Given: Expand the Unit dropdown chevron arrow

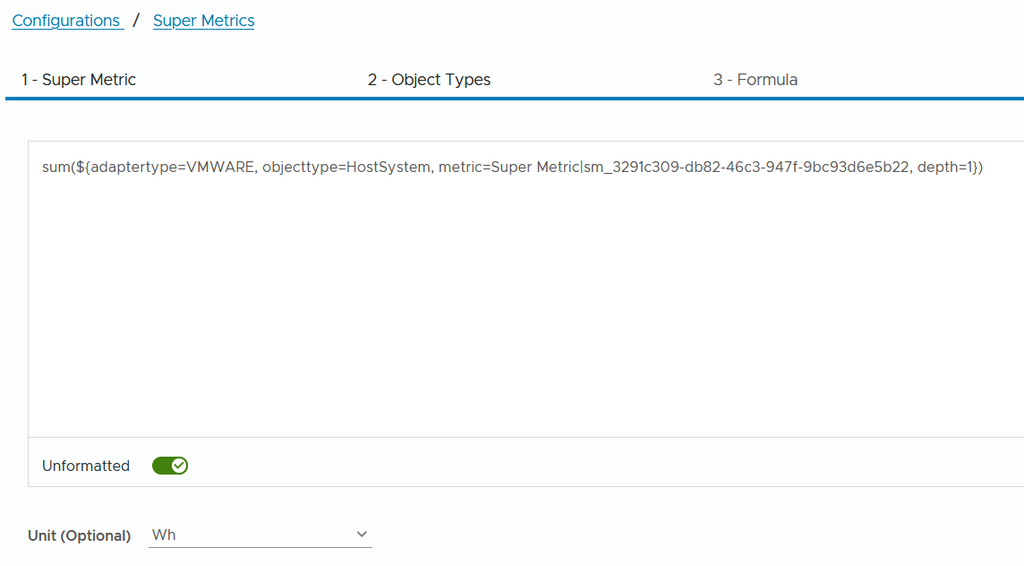Looking at the screenshot, I should pos(361,535).
